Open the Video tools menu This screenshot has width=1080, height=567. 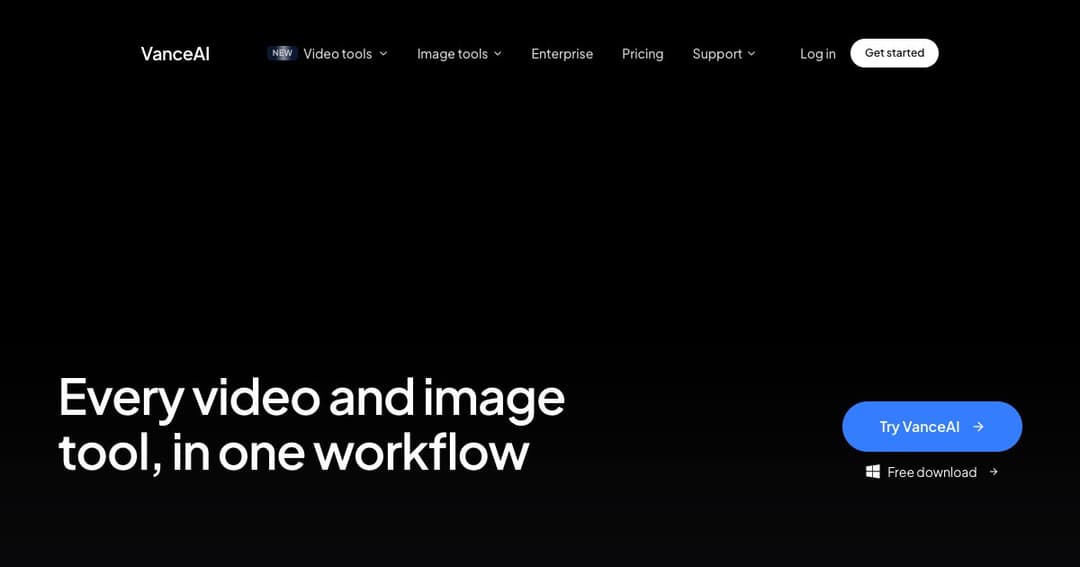338,54
